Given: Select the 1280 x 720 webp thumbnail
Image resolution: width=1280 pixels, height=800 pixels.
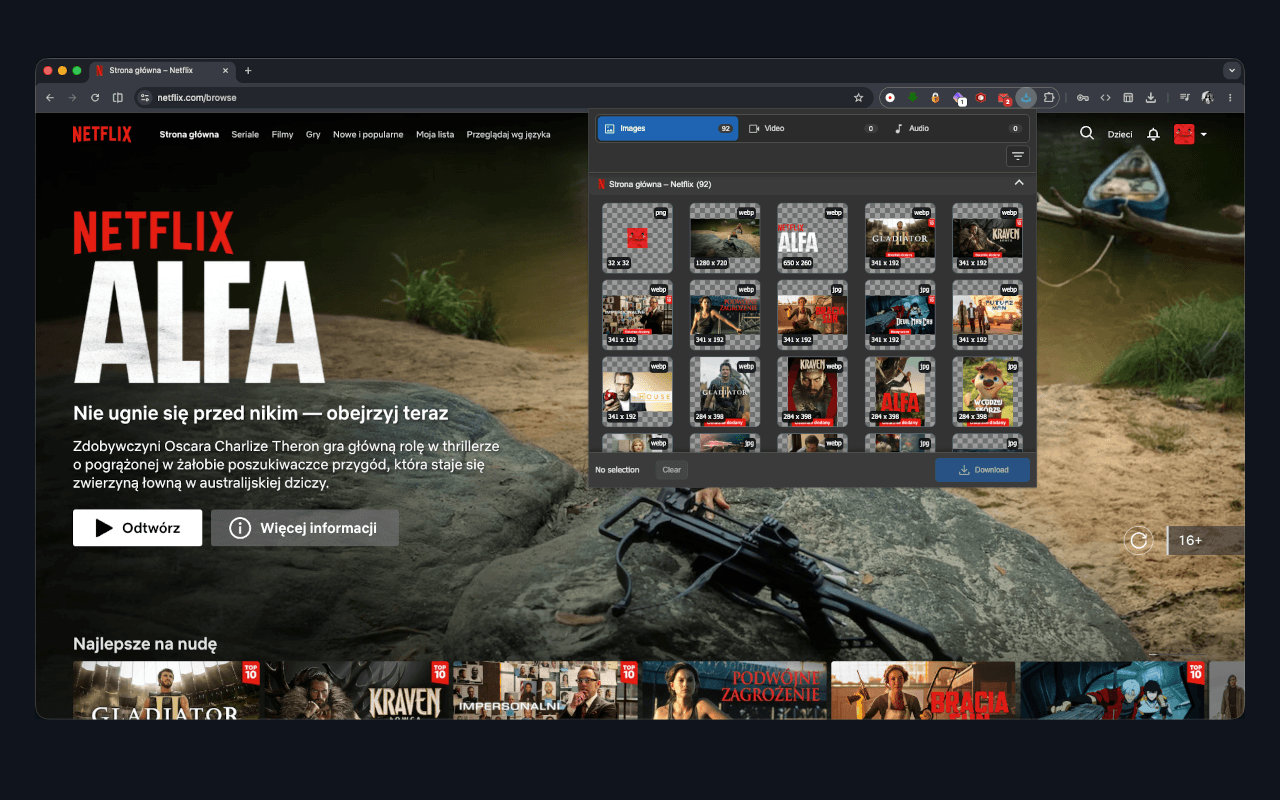Looking at the screenshot, I should pos(725,238).
